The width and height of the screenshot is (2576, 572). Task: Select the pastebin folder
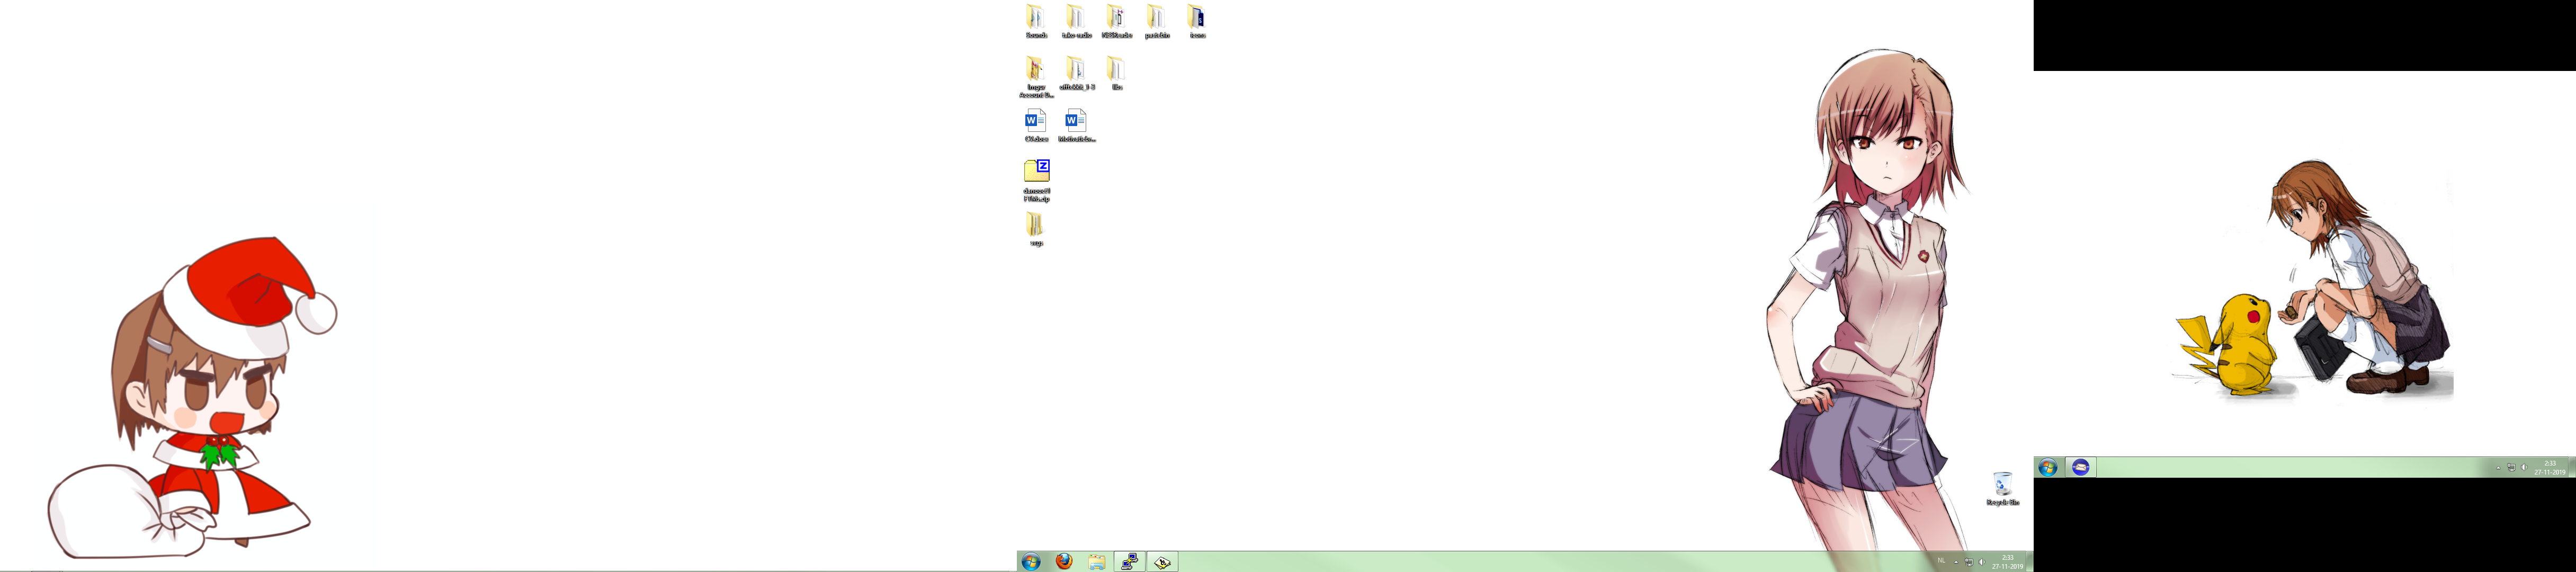click(1156, 19)
